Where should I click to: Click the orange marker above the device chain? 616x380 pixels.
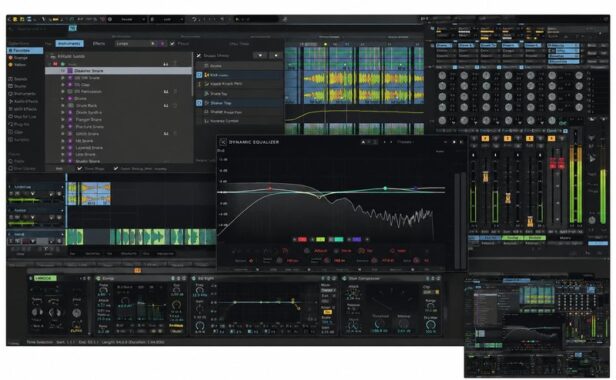pos(138,270)
